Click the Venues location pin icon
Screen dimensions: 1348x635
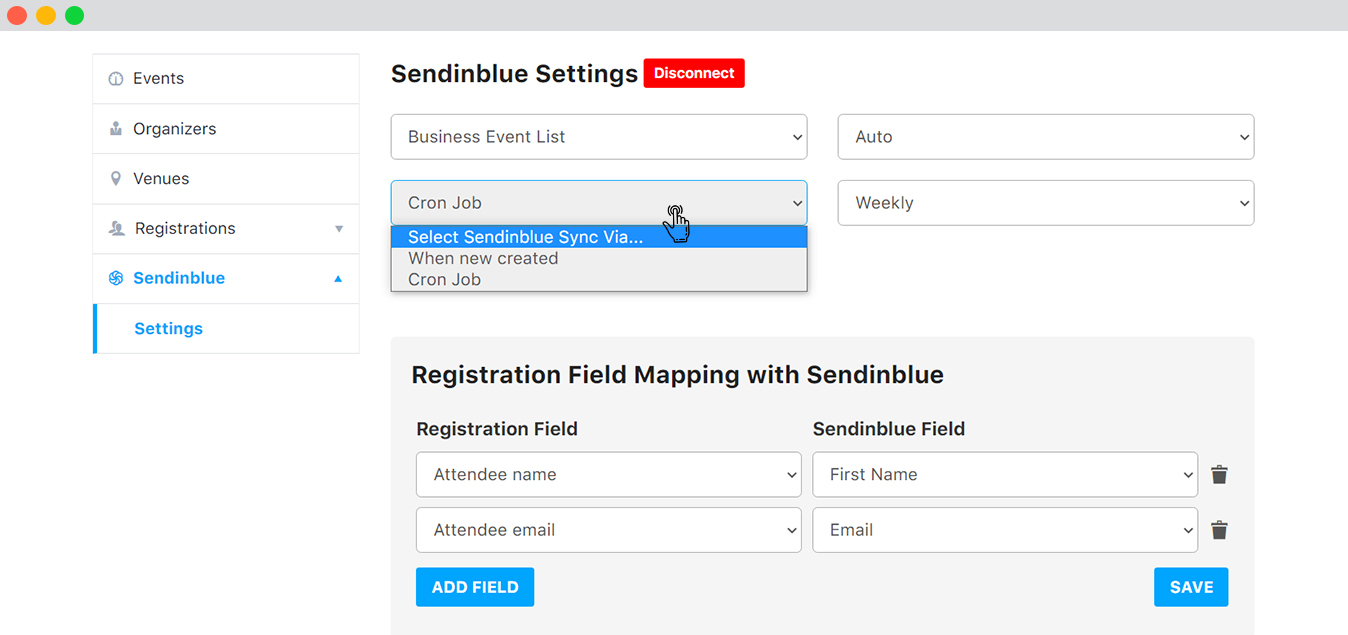(x=116, y=179)
